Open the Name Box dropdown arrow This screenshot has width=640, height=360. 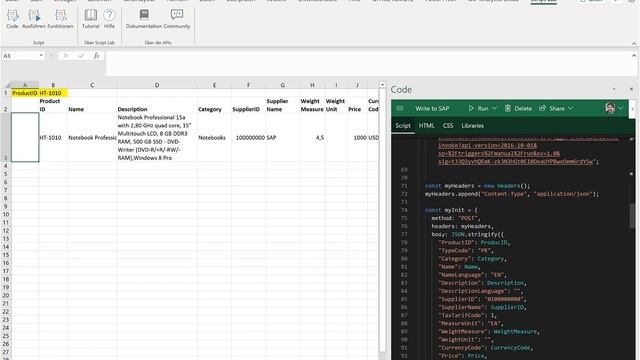41,56
